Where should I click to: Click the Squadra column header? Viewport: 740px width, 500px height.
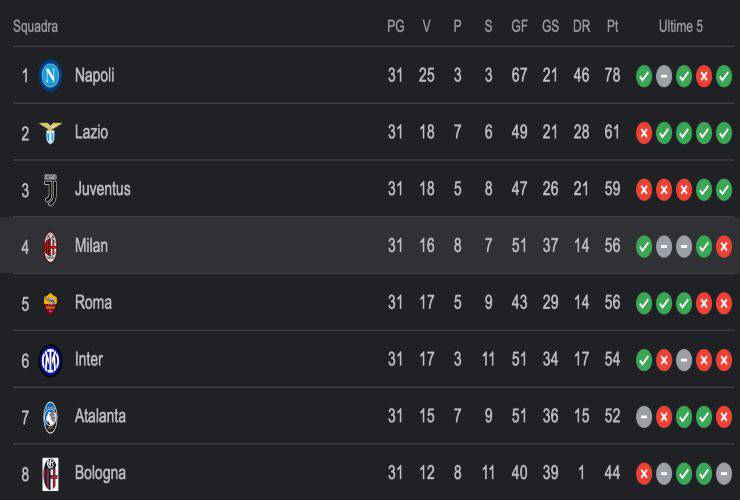pyautogui.click(x=35, y=26)
